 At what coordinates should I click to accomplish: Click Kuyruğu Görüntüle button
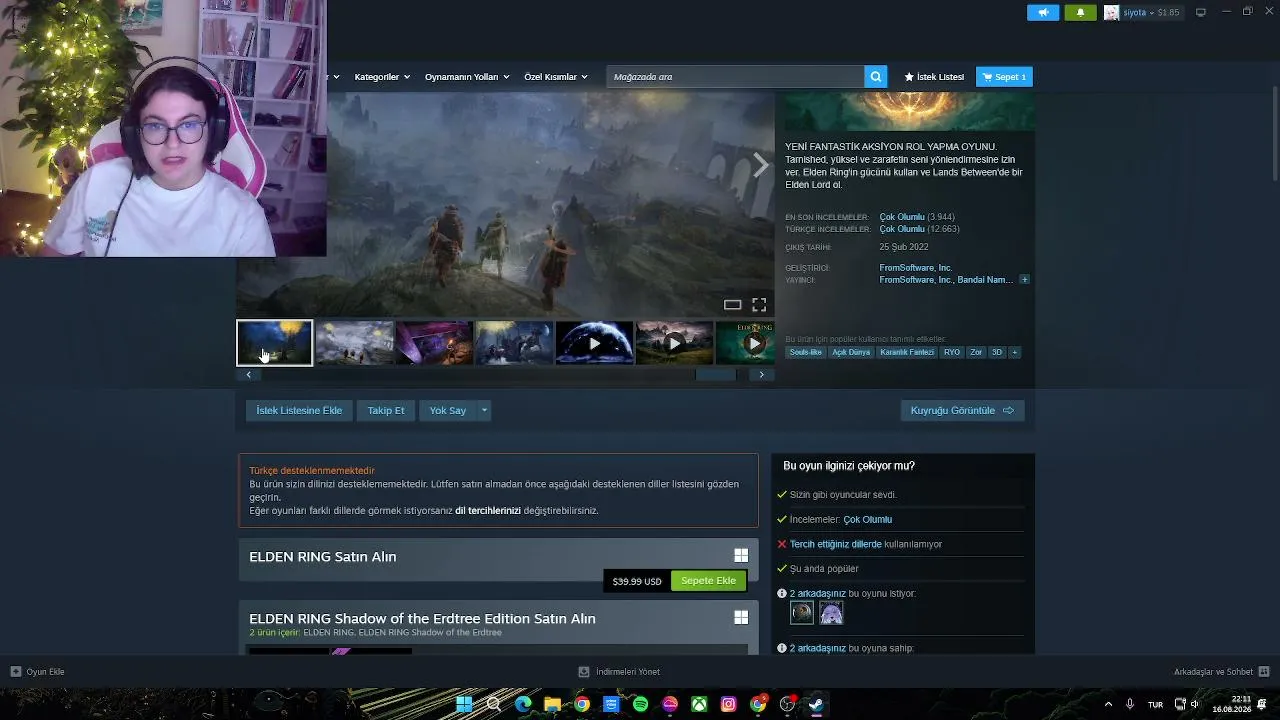pos(962,410)
